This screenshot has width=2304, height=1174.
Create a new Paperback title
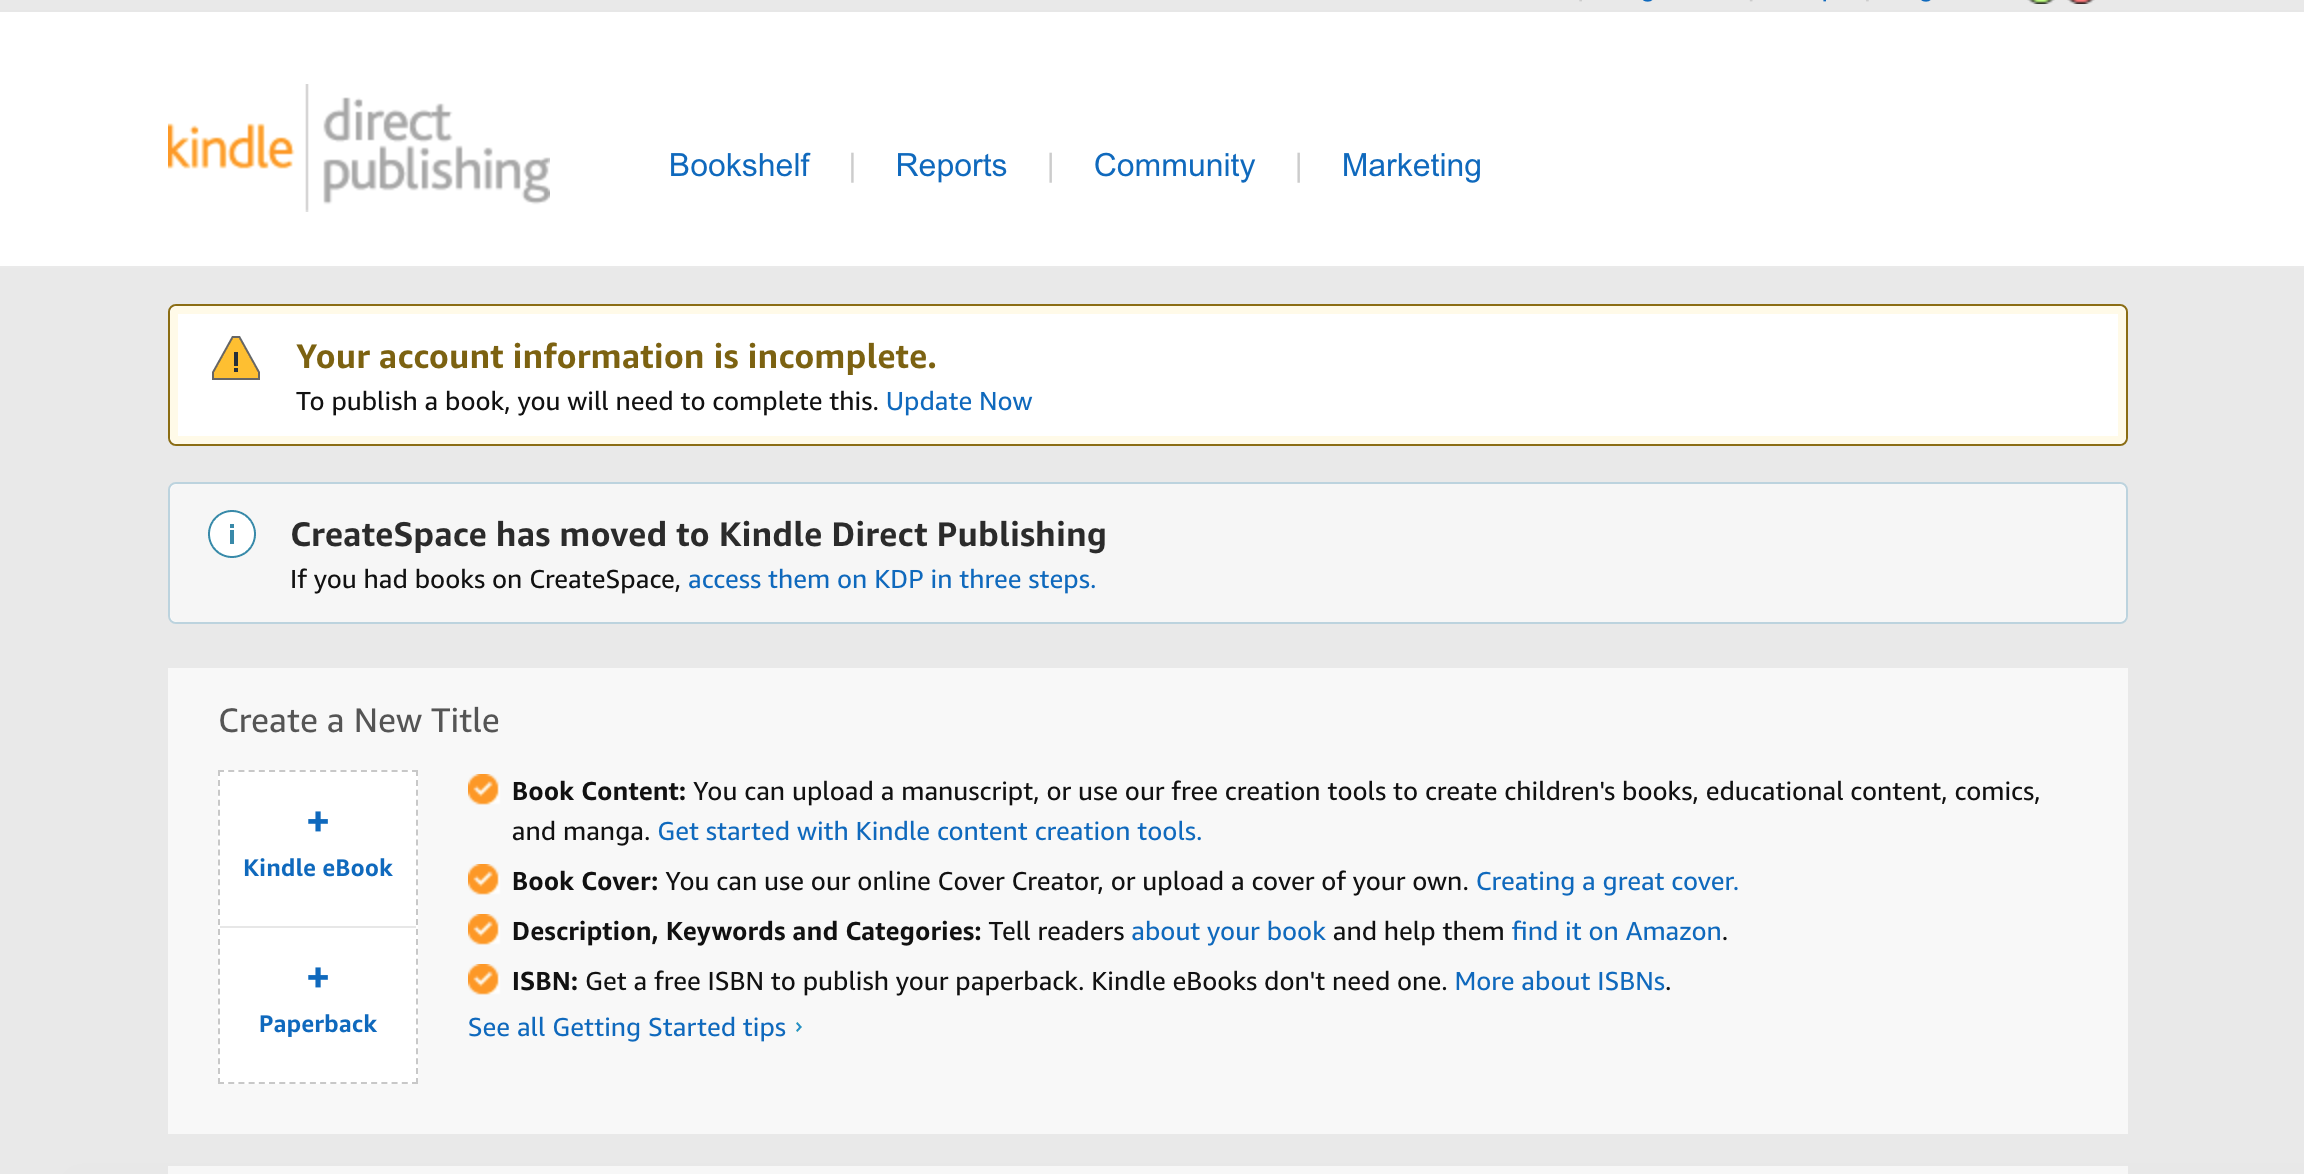coord(318,1005)
